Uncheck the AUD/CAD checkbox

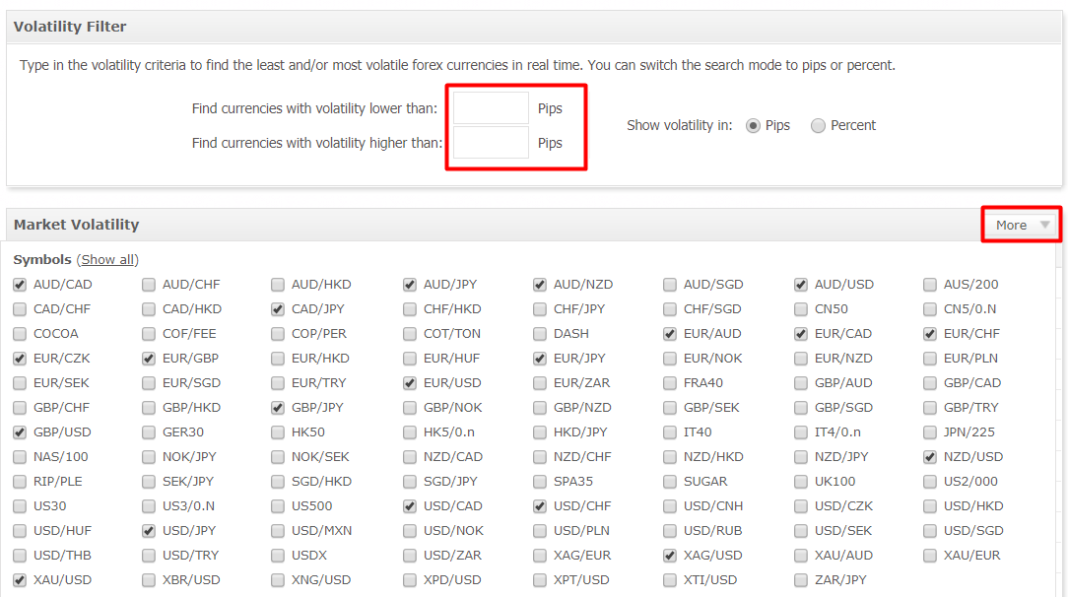click(x=20, y=285)
